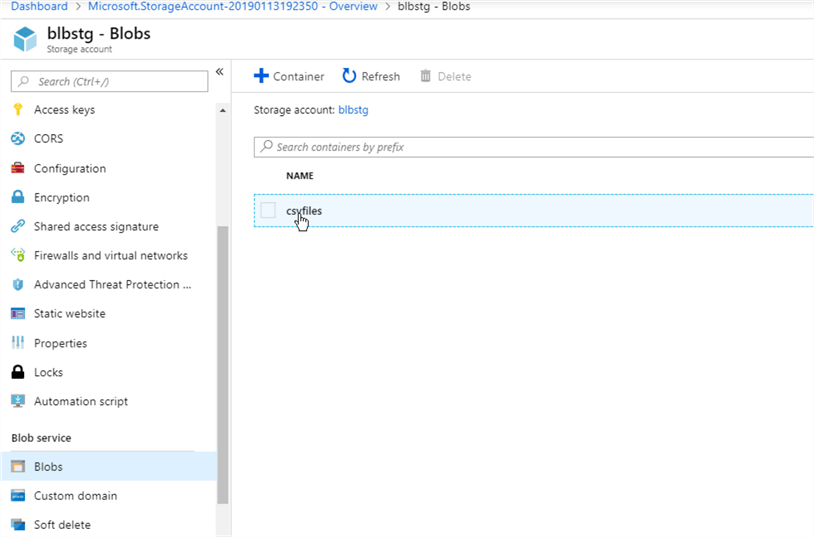Click the CORS globe icon
The width and height of the screenshot is (814, 537).
[18, 139]
